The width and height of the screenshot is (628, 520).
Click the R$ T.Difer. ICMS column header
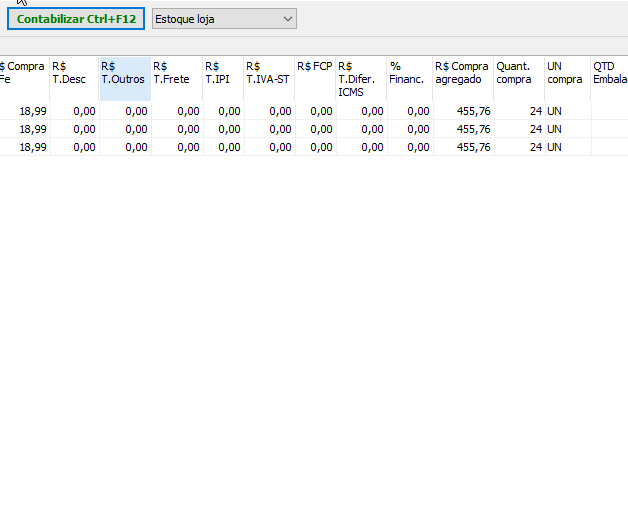361,78
